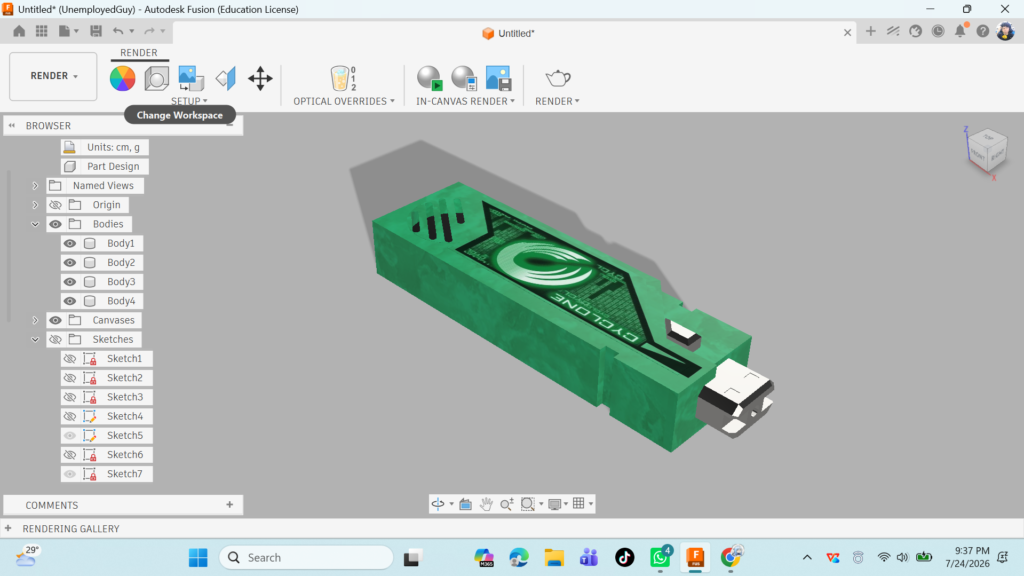Screen dimensions: 1024x576
Task: Click the Windows Start button
Action: coord(198,558)
